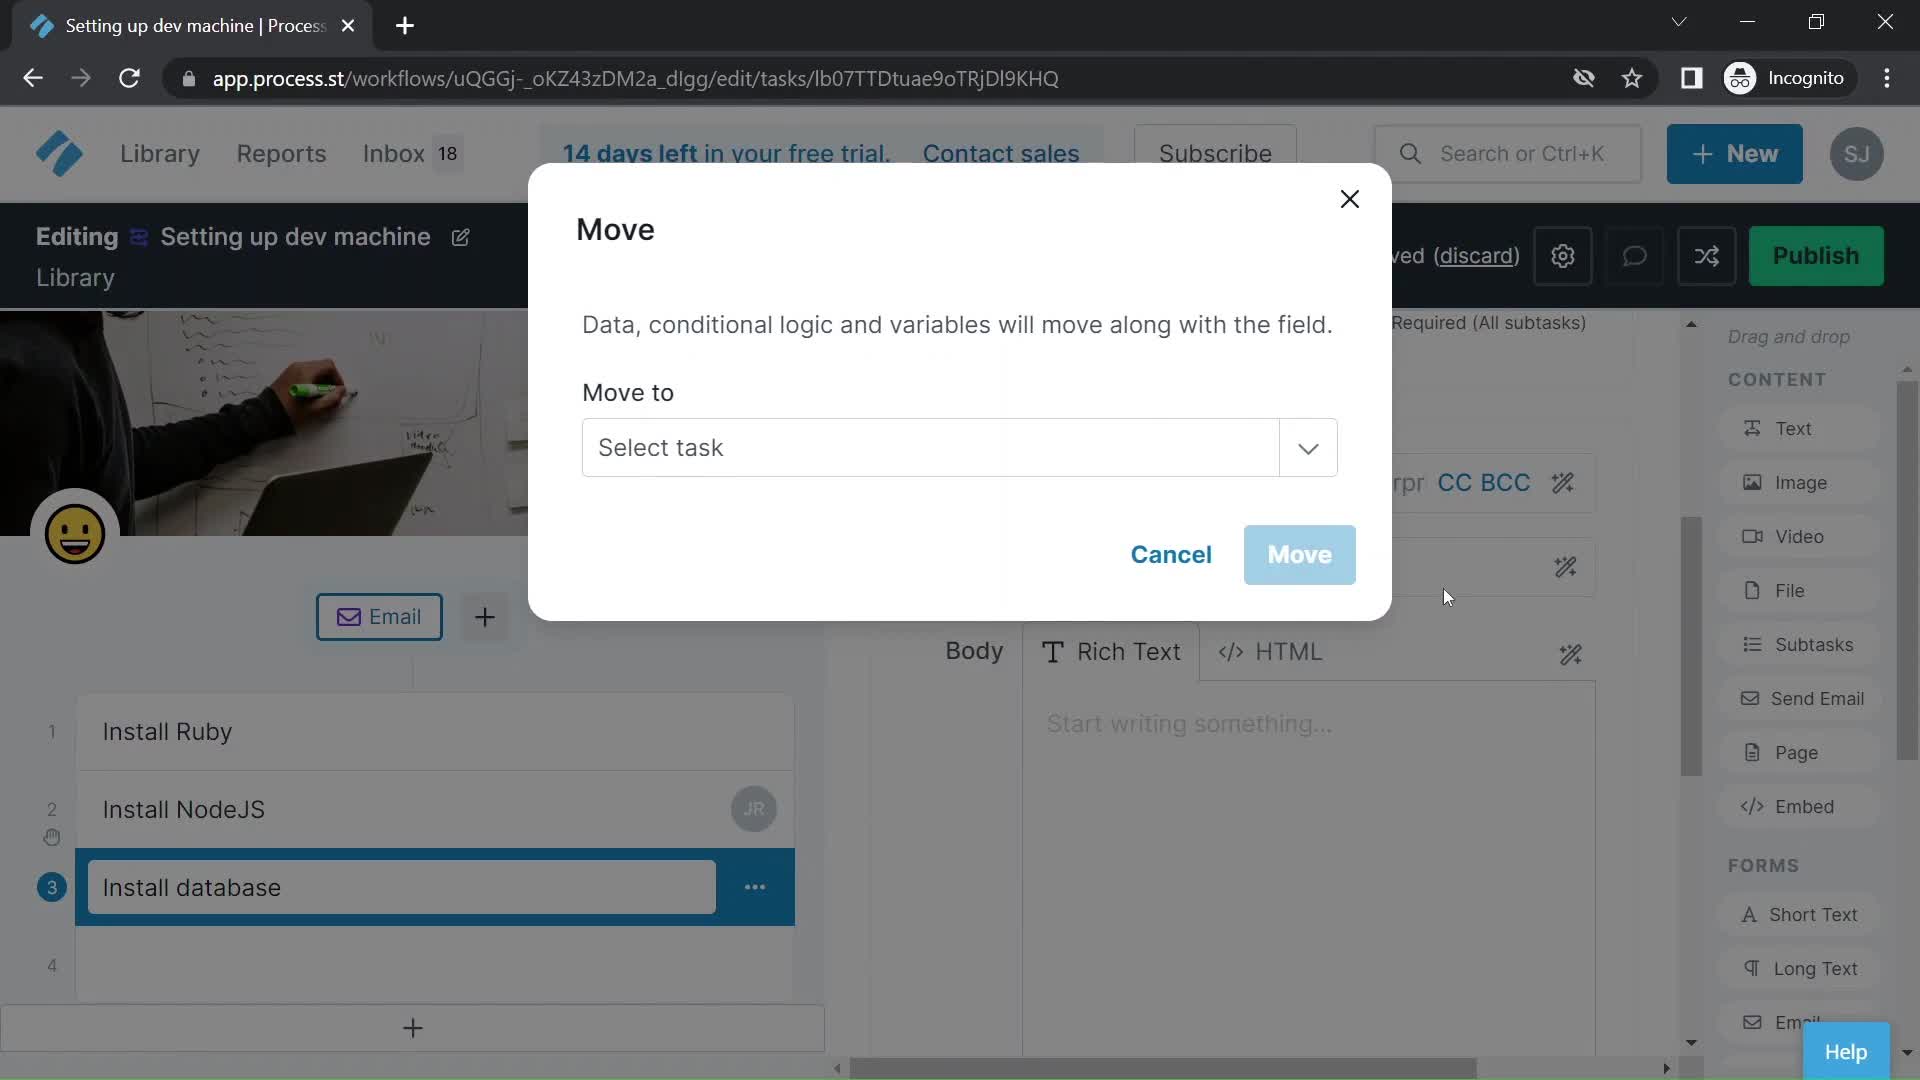Click the Page content icon
The image size is (1920, 1080).
(x=1754, y=752)
